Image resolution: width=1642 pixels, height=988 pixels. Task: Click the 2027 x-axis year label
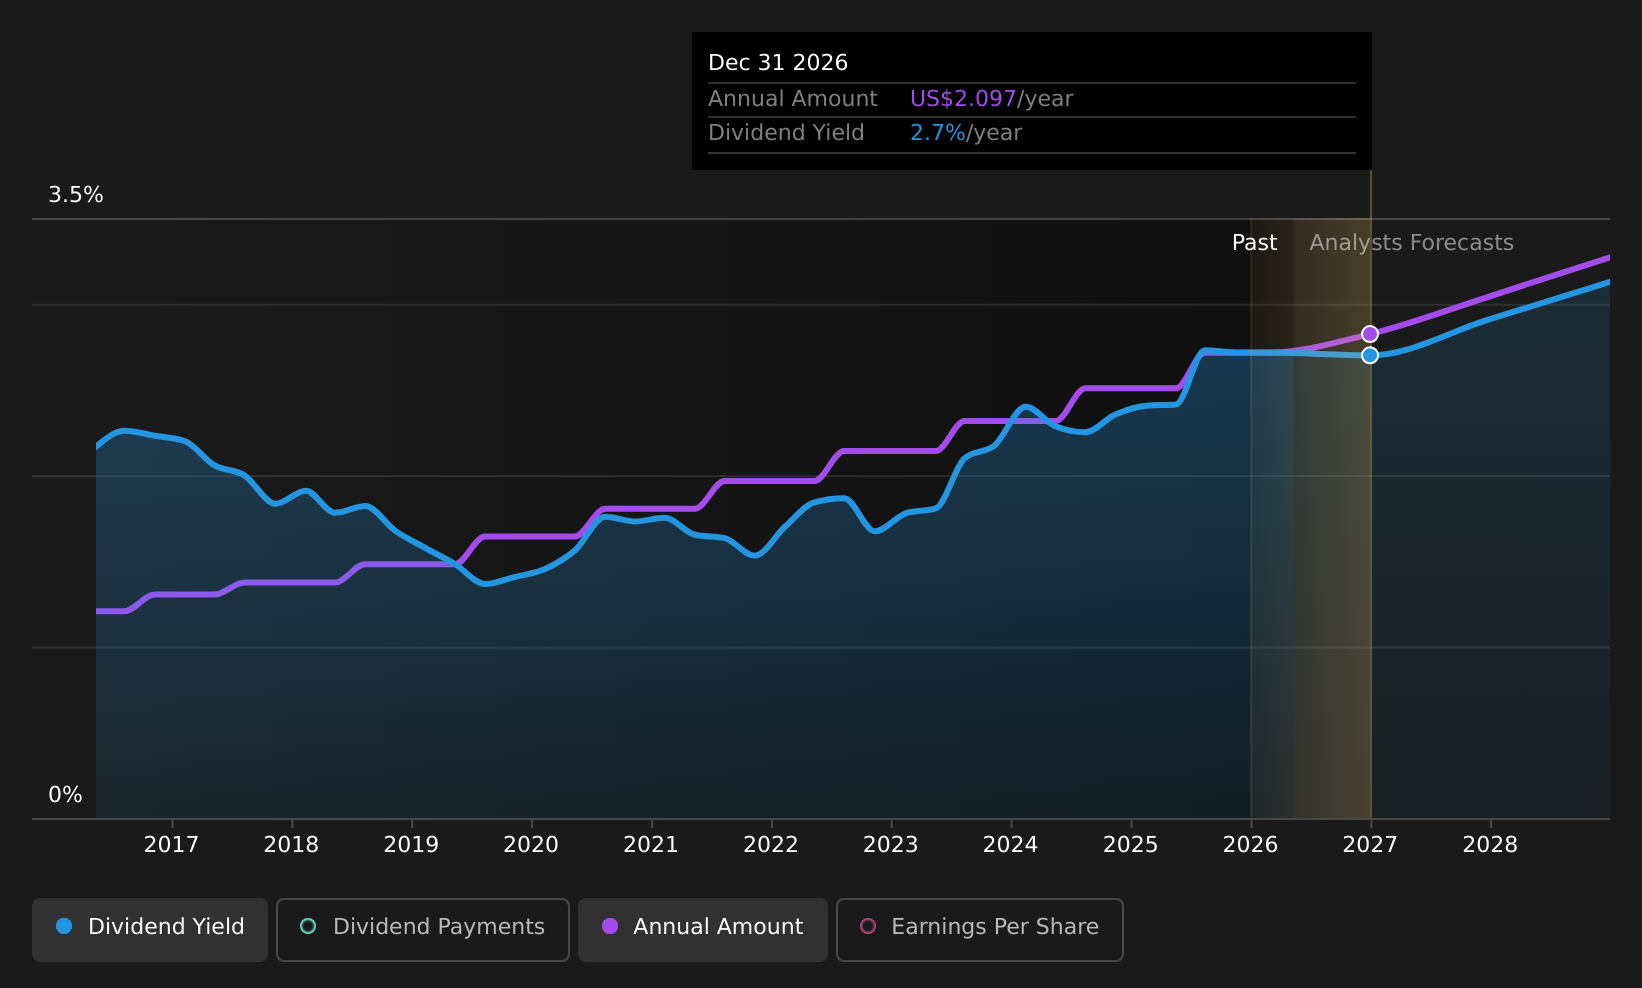1370,845
